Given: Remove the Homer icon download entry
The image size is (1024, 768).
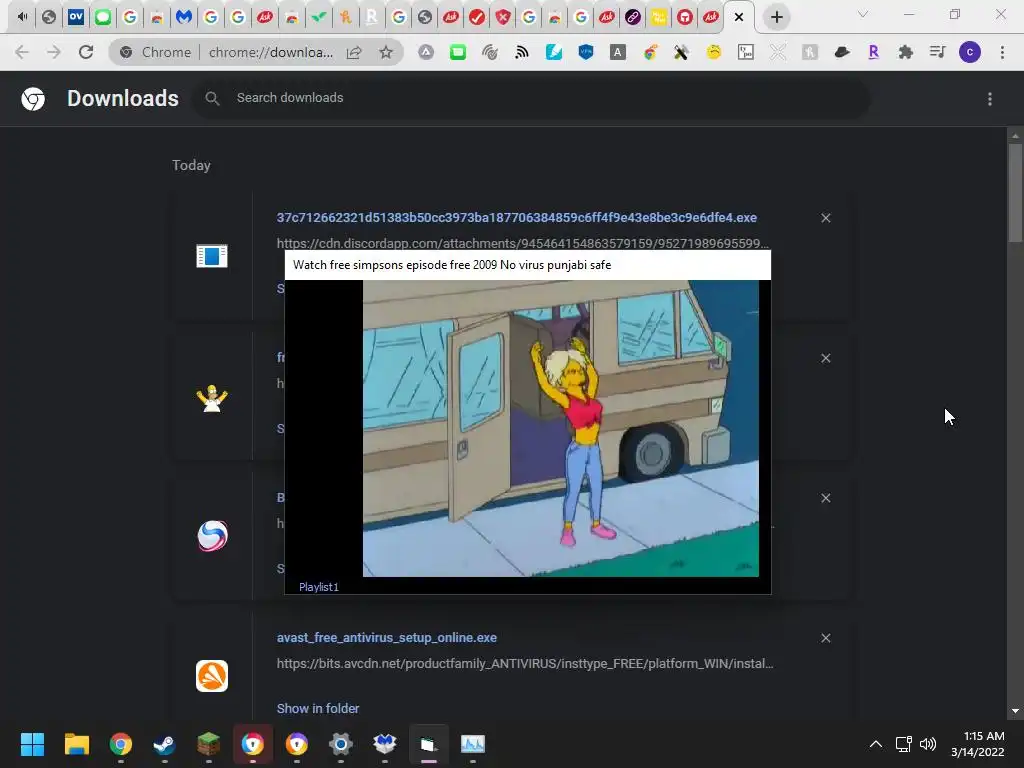Looking at the screenshot, I should (825, 359).
